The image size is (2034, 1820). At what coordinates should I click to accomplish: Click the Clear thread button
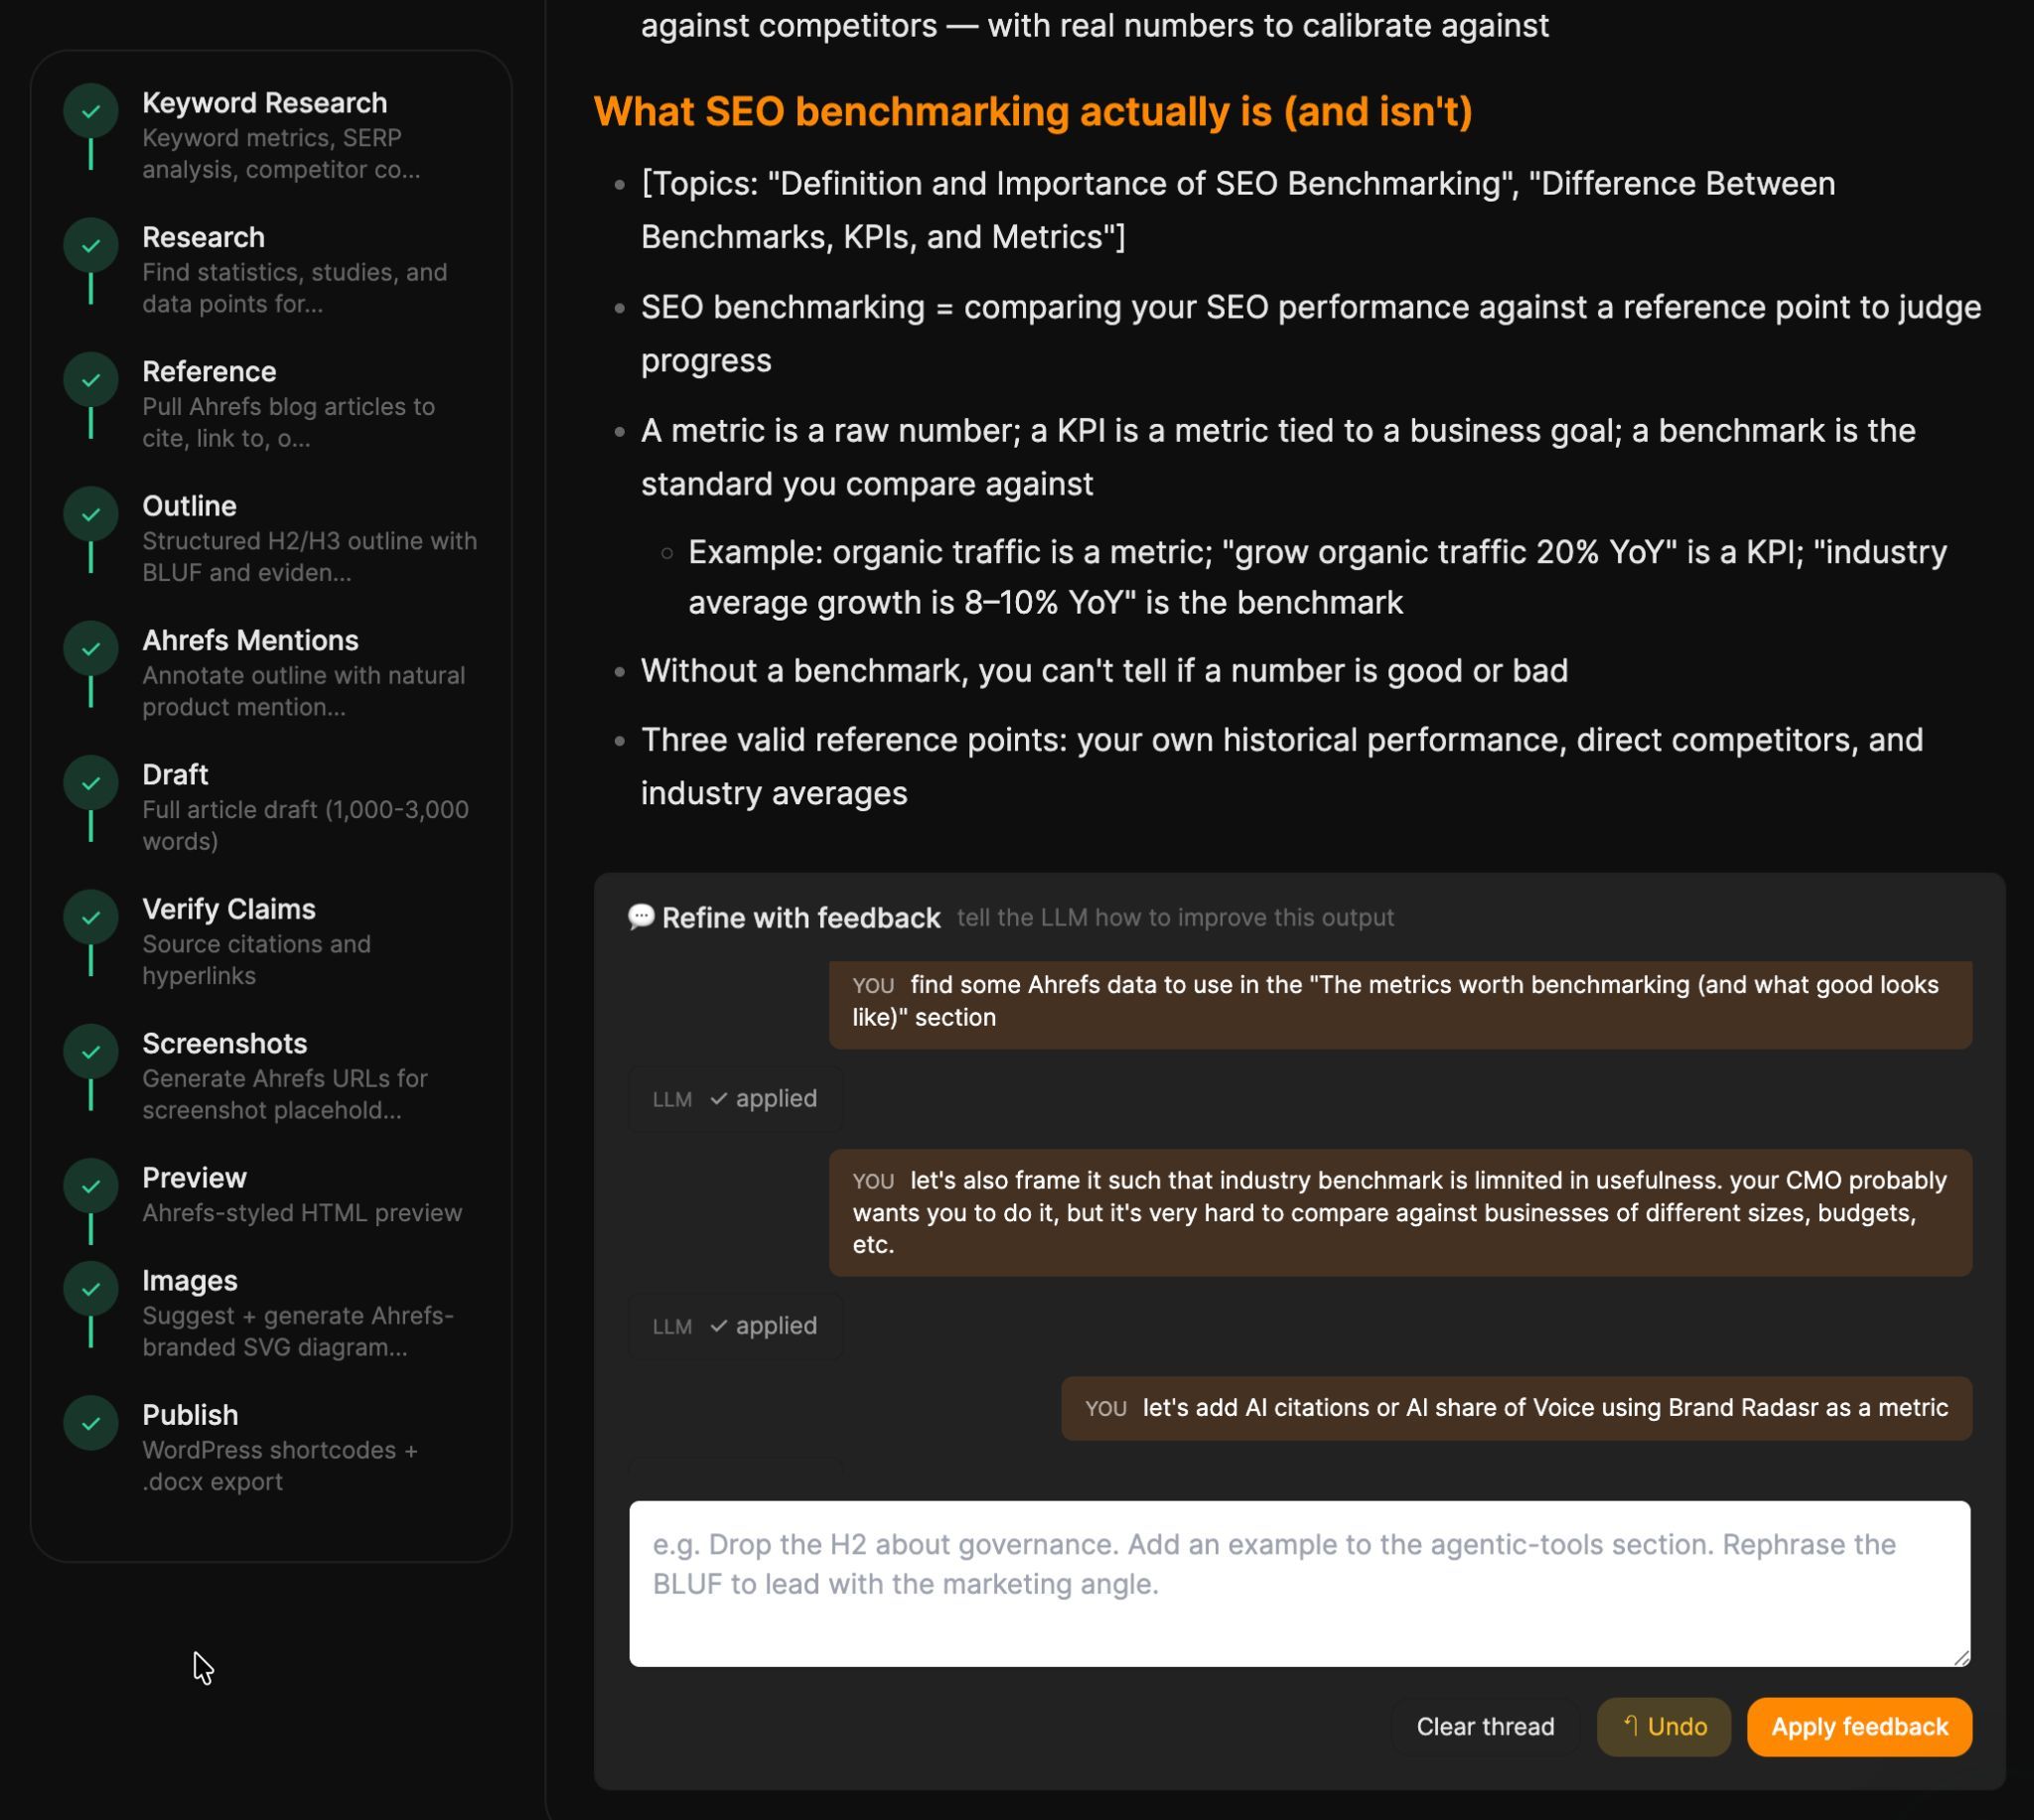coord(1485,1727)
